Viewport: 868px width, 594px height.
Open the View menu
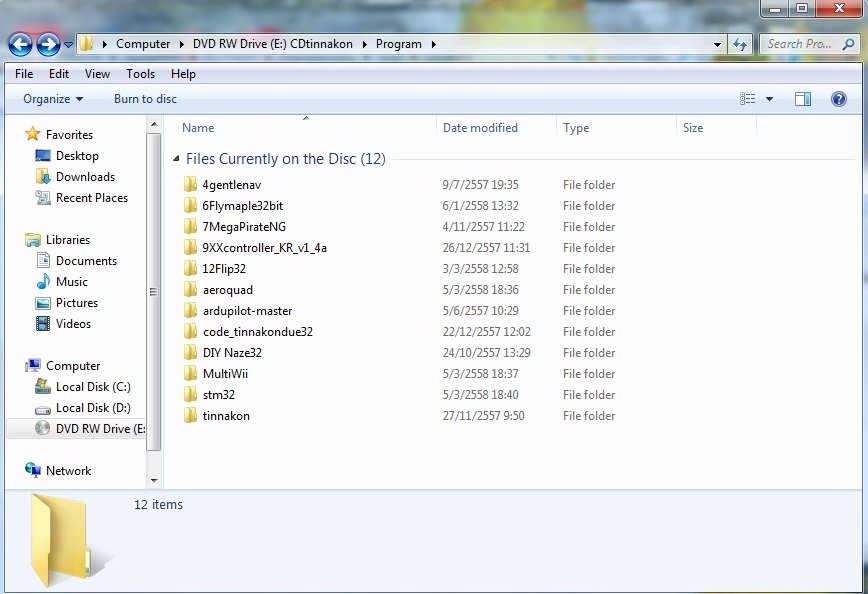pos(97,74)
